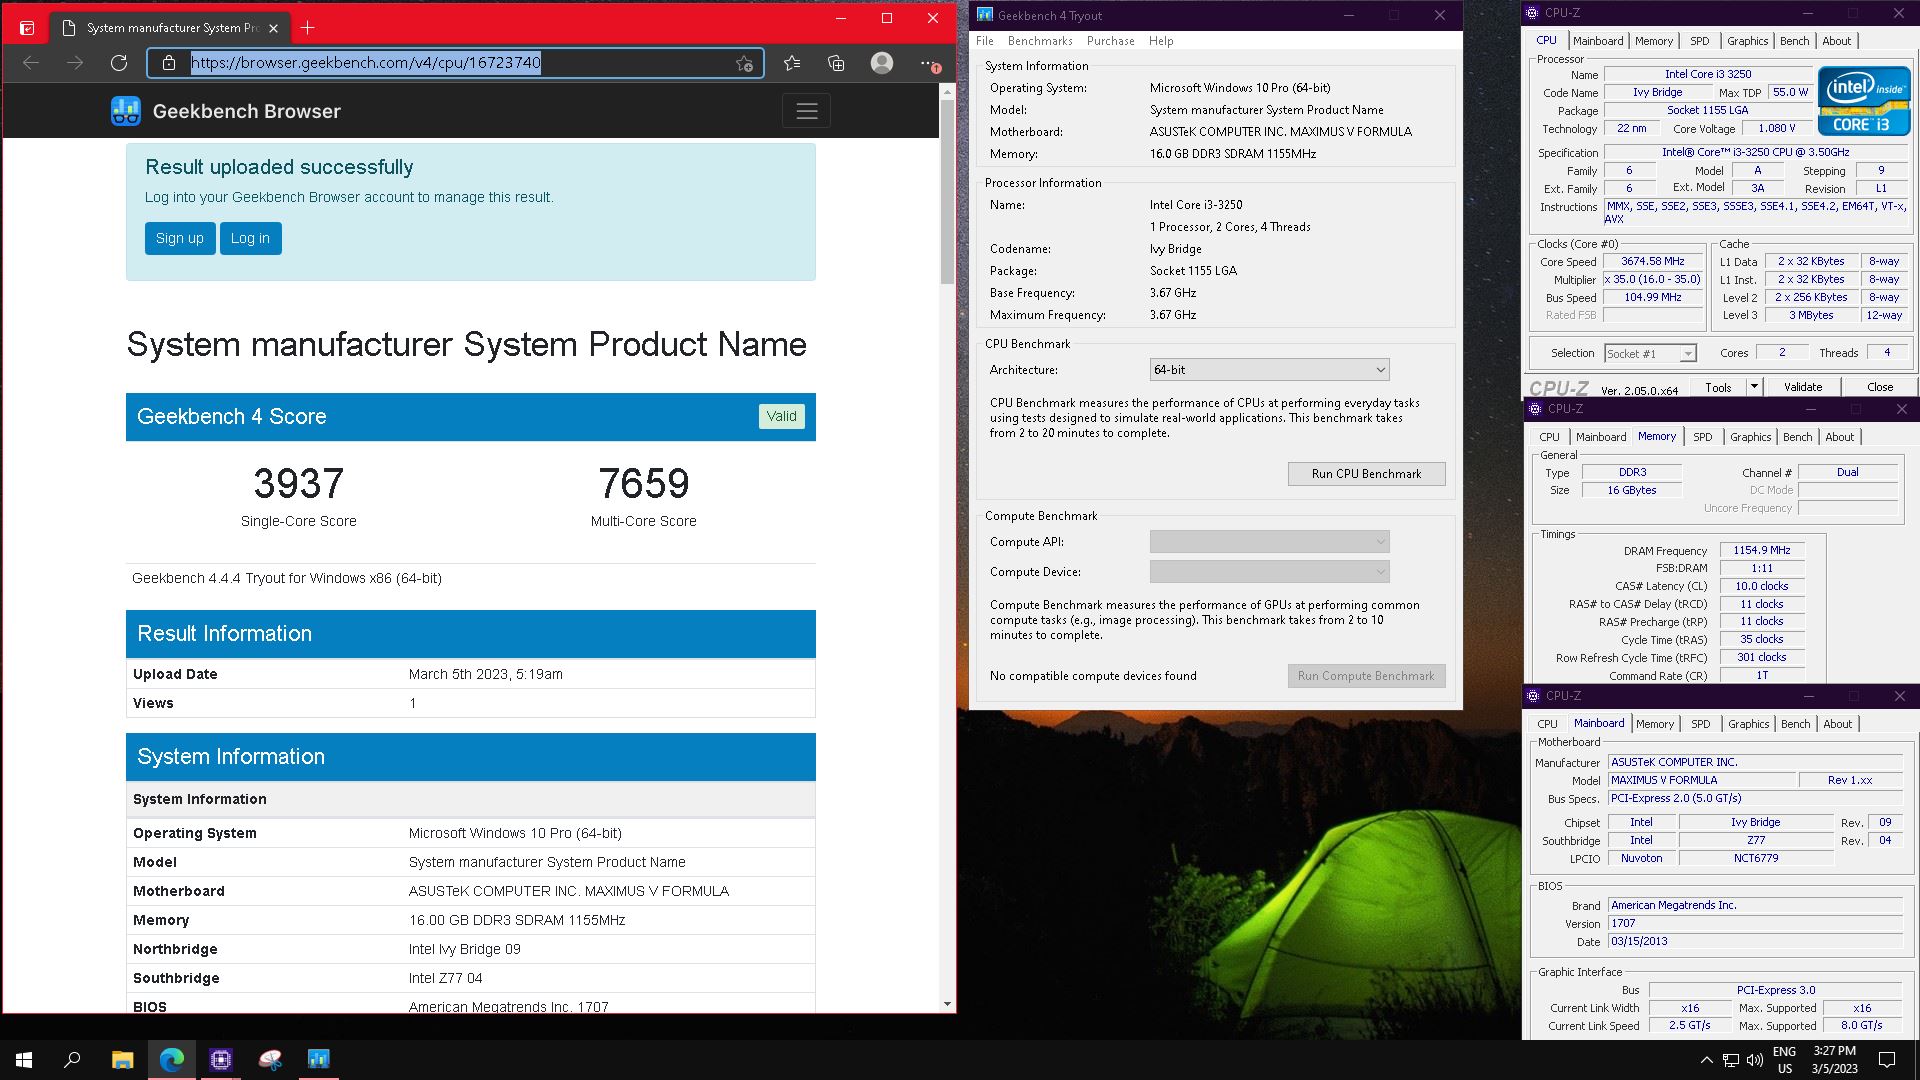Open the hamburger navigation menu on Geekbench Browser
This screenshot has width=1920, height=1080.
point(807,111)
